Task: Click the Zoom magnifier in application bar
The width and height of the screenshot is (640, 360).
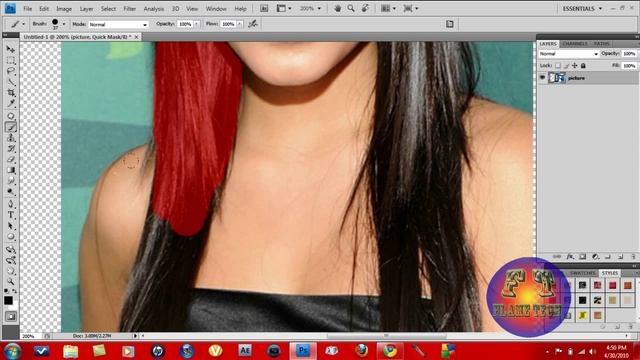Action: pos(351,8)
